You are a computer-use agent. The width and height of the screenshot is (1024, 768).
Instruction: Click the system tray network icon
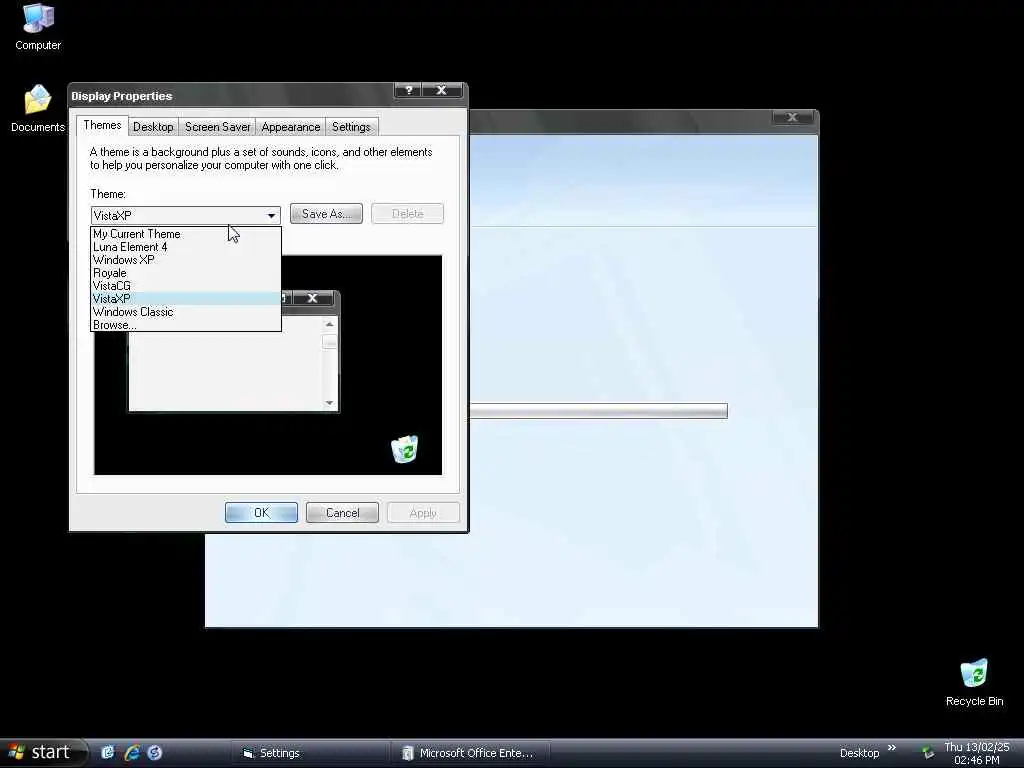coord(927,753)
